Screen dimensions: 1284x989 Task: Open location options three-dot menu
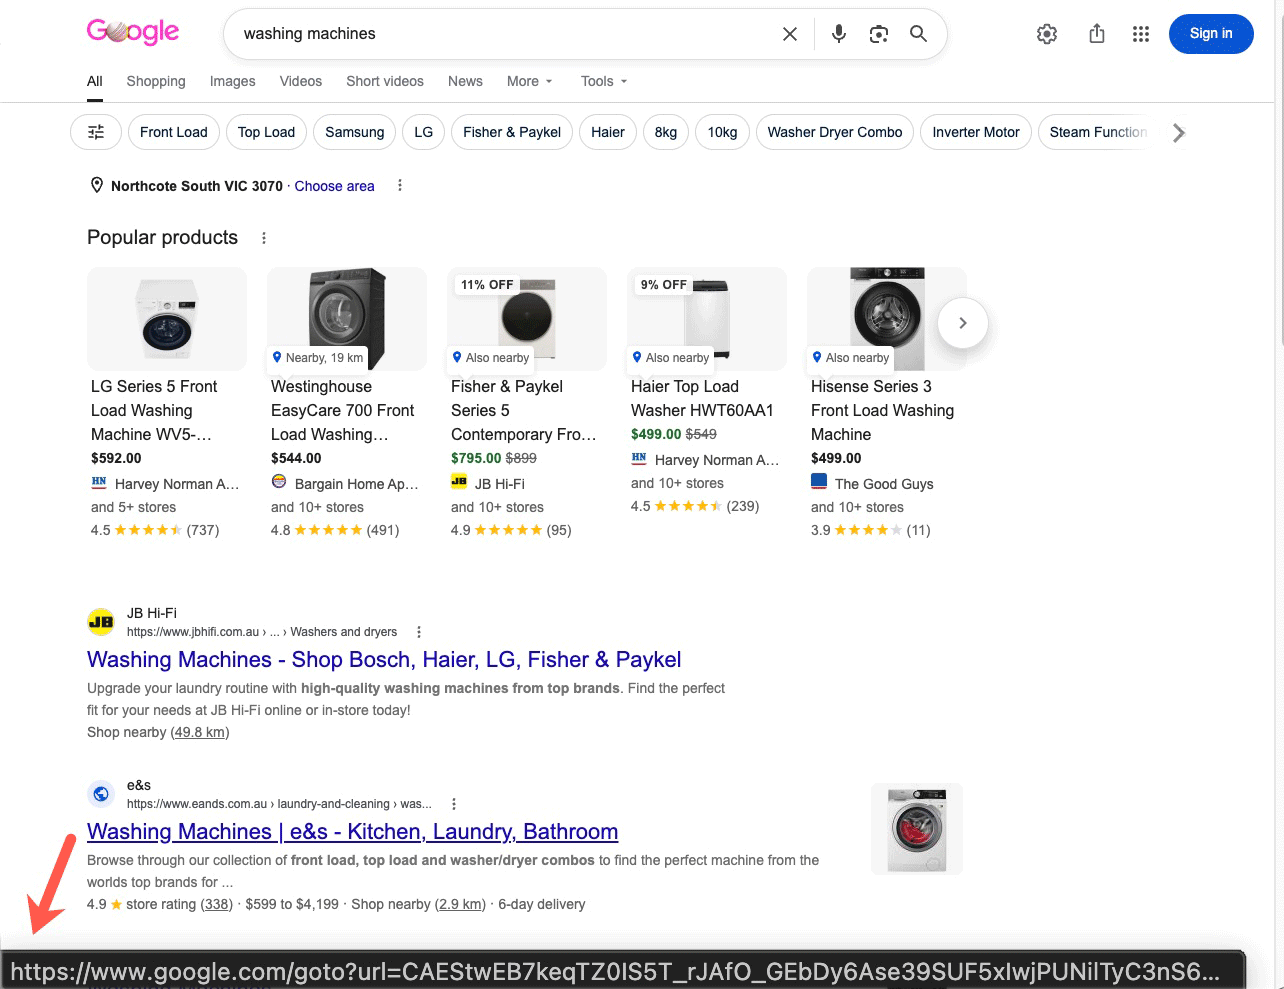tap(400, 185)
